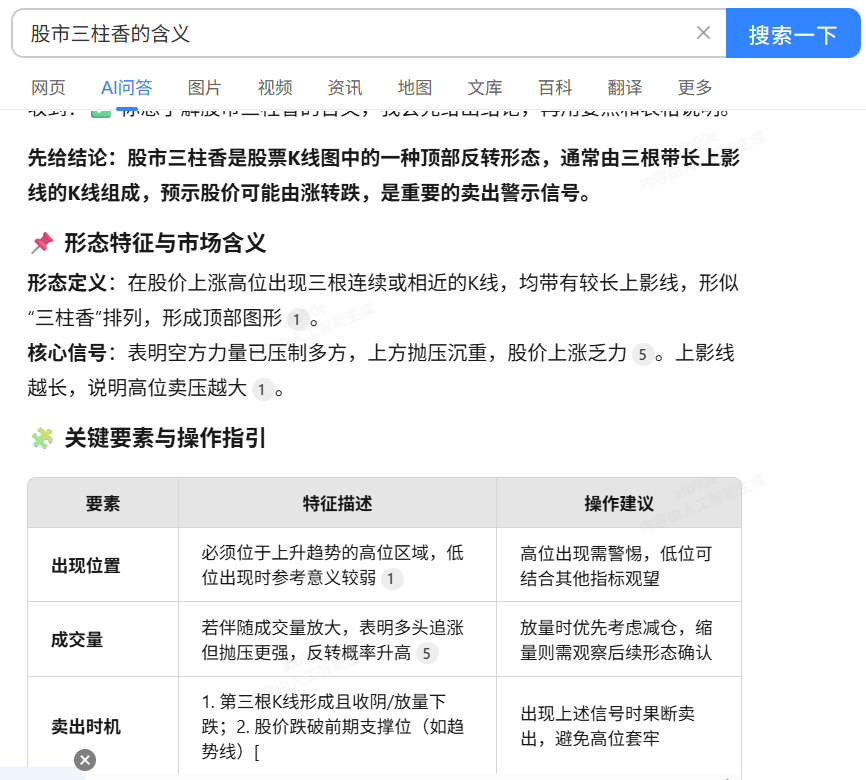Expand the 更多 menu

click(x=695, y=87)
